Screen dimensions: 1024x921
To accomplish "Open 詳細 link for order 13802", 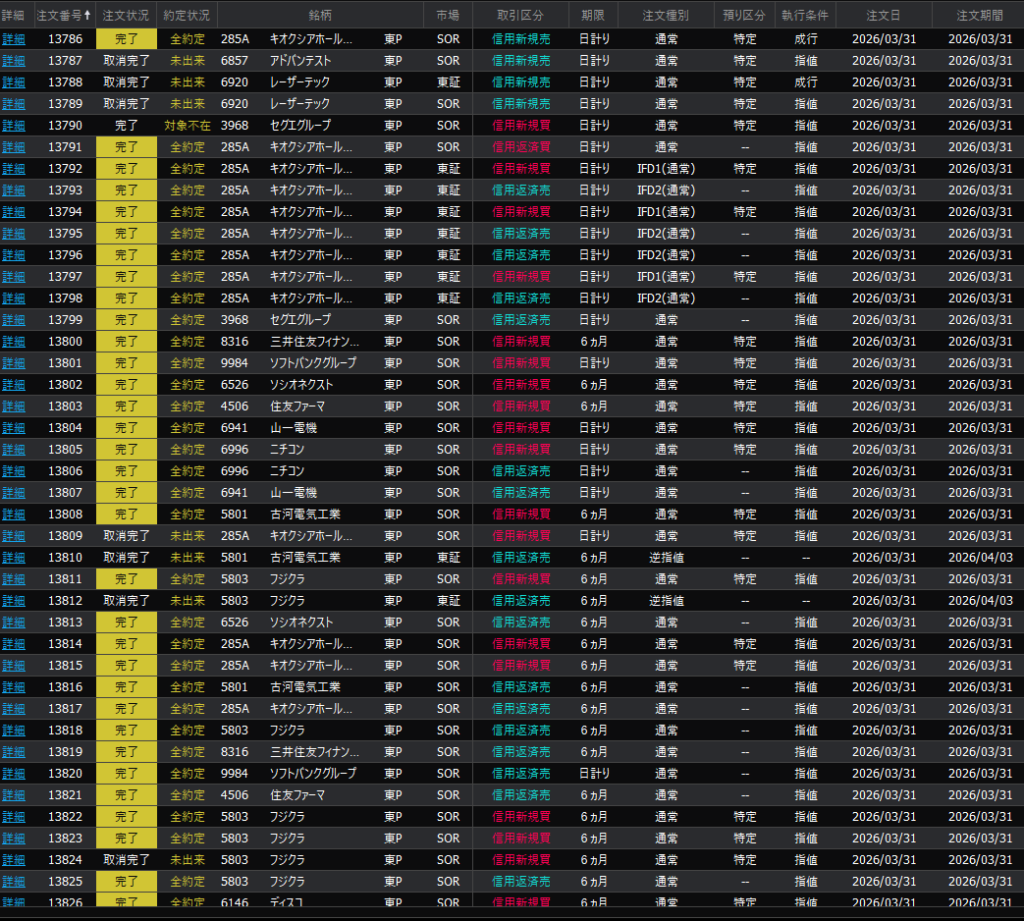I will [14, 385].
